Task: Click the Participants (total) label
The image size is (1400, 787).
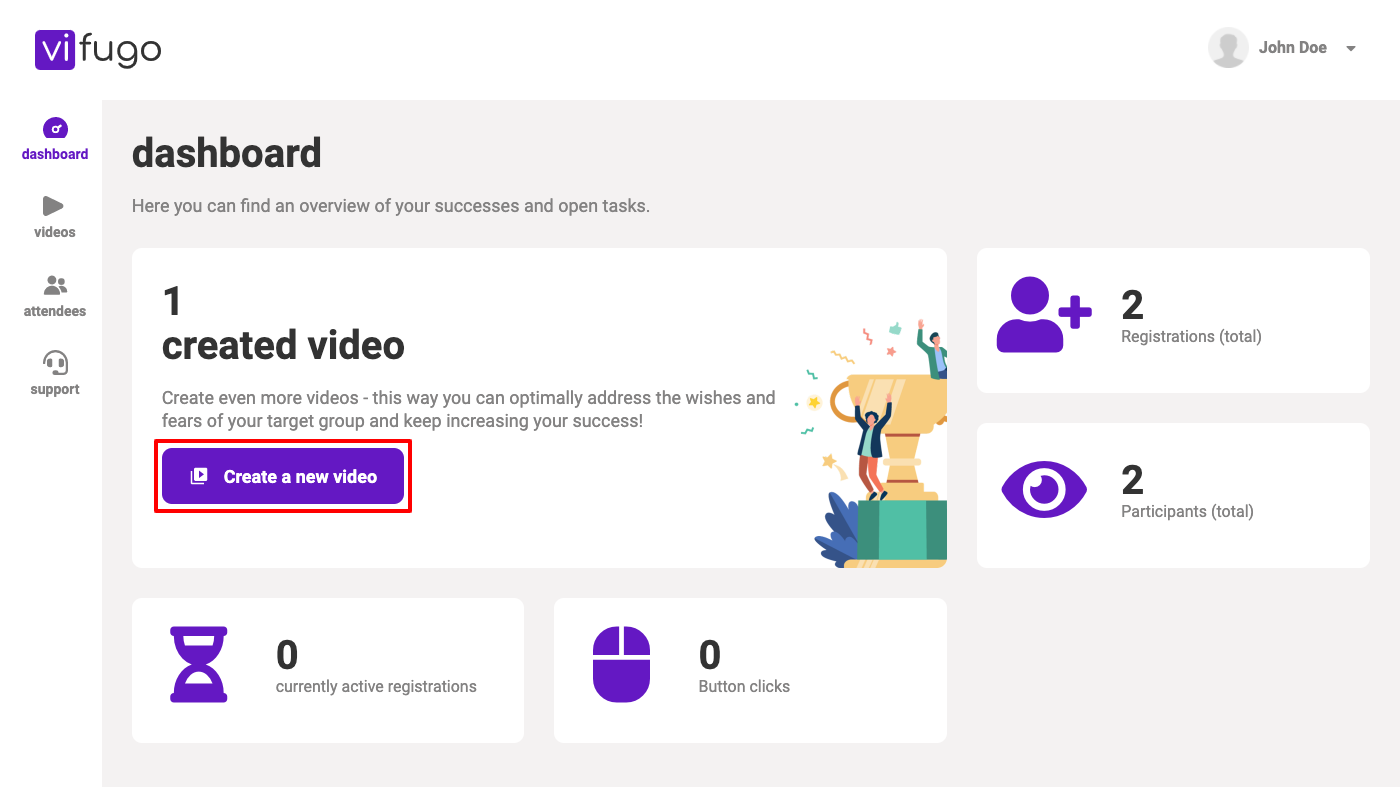Action: click(x=1187, y=511)
